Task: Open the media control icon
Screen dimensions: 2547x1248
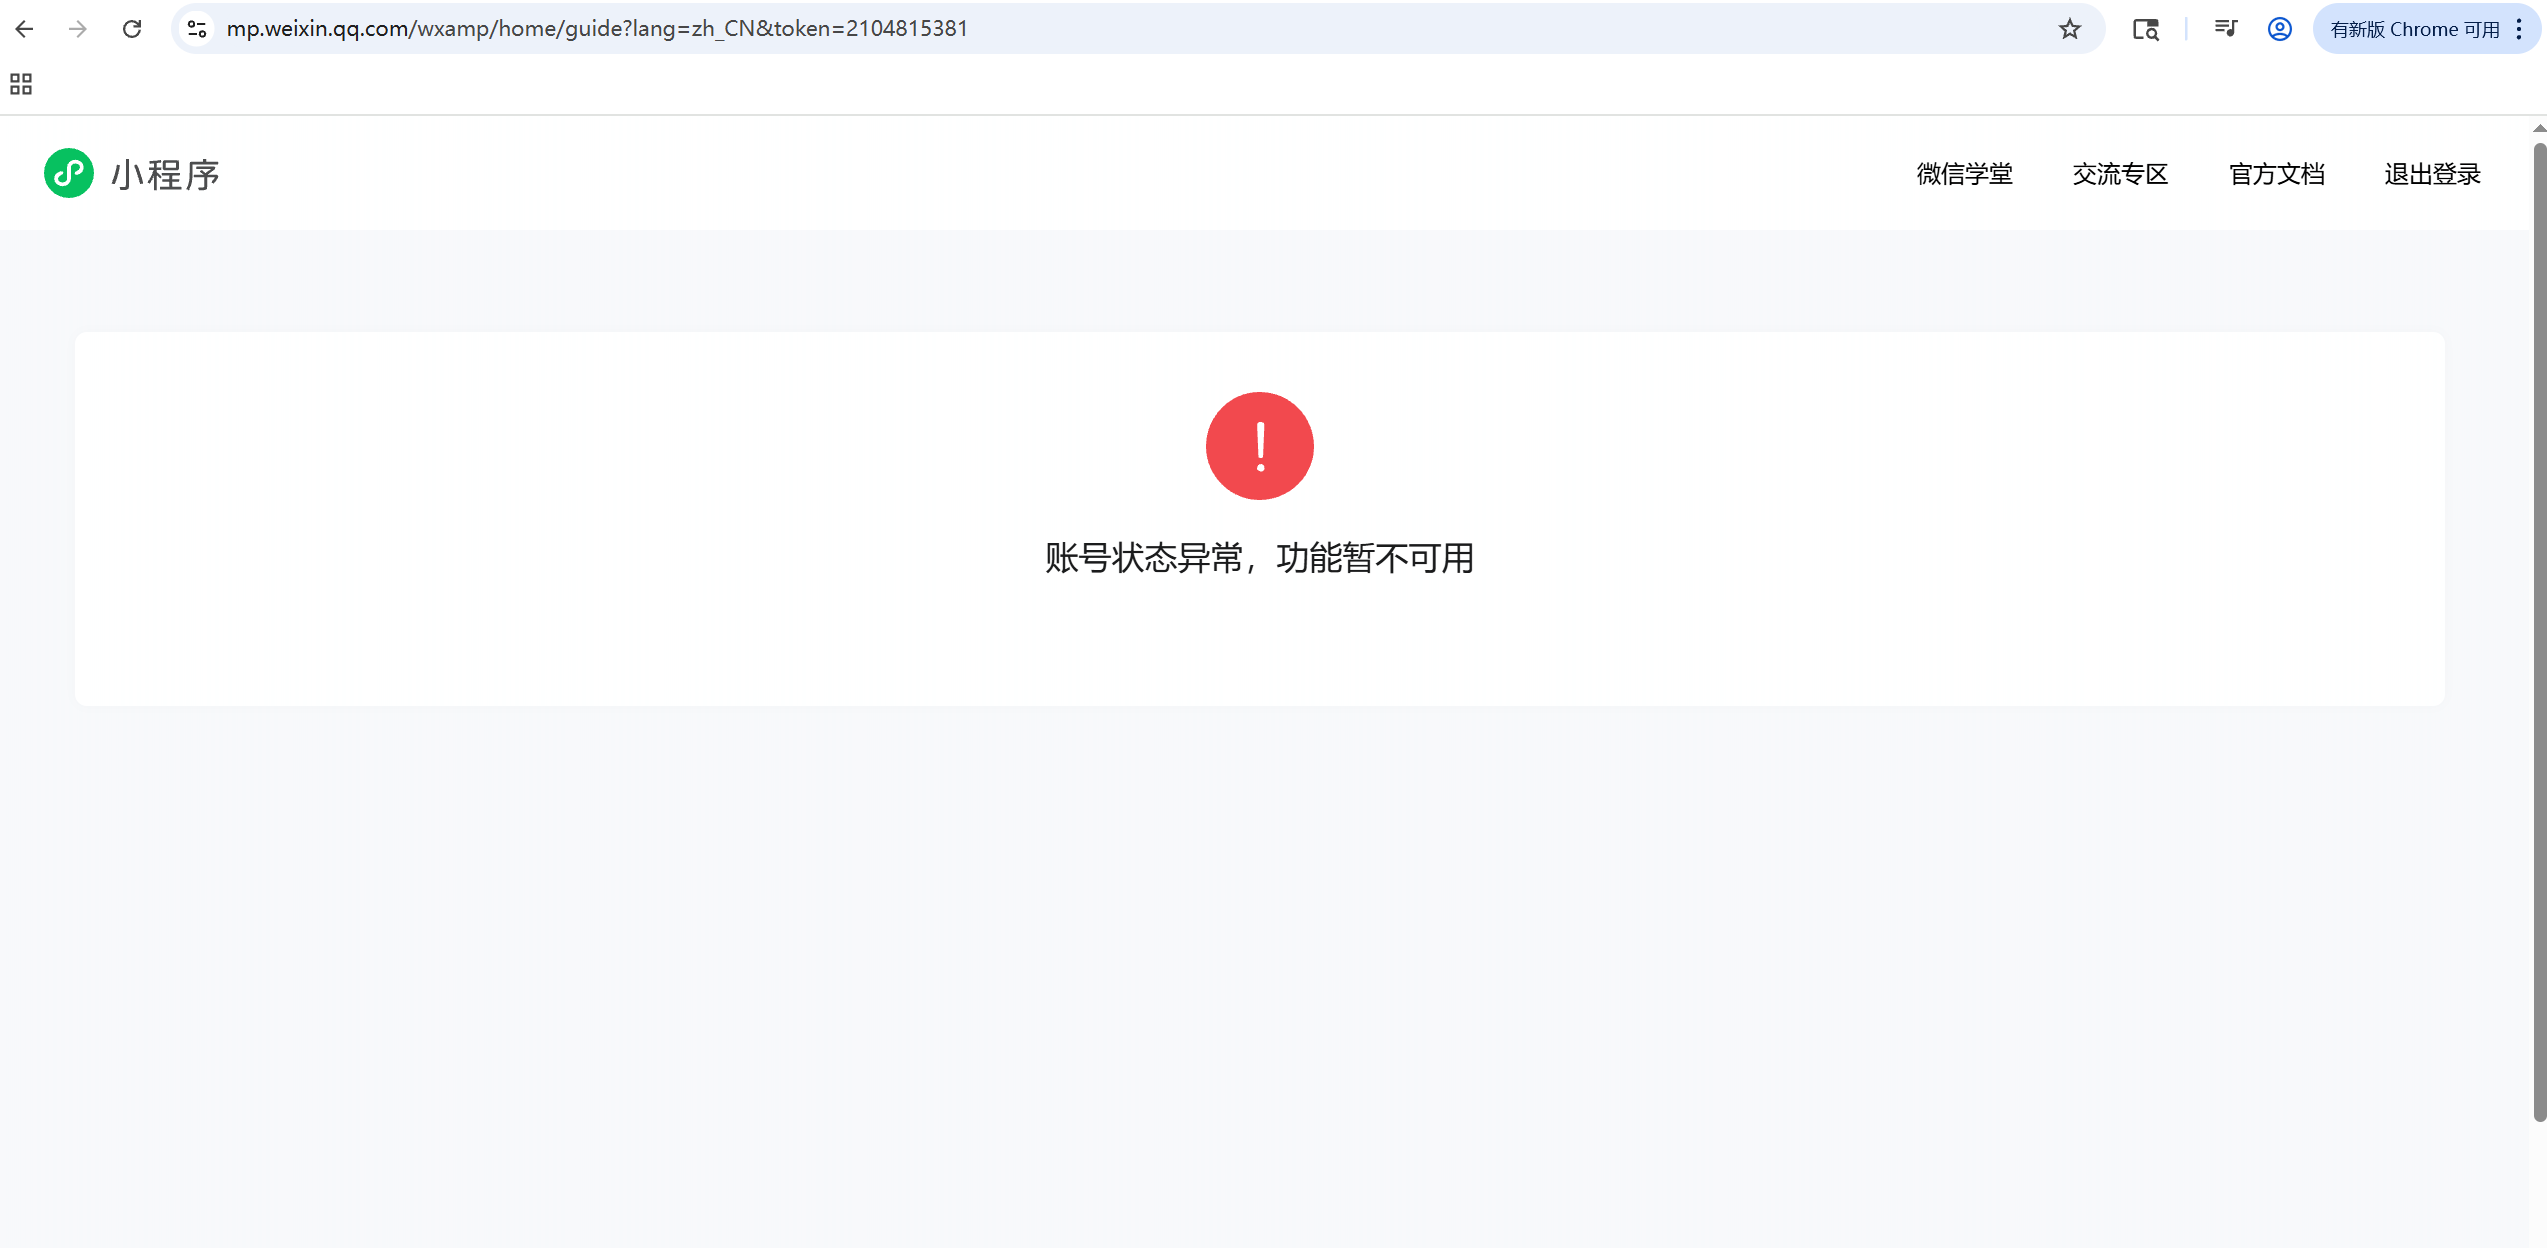Action: [2225, 29]
